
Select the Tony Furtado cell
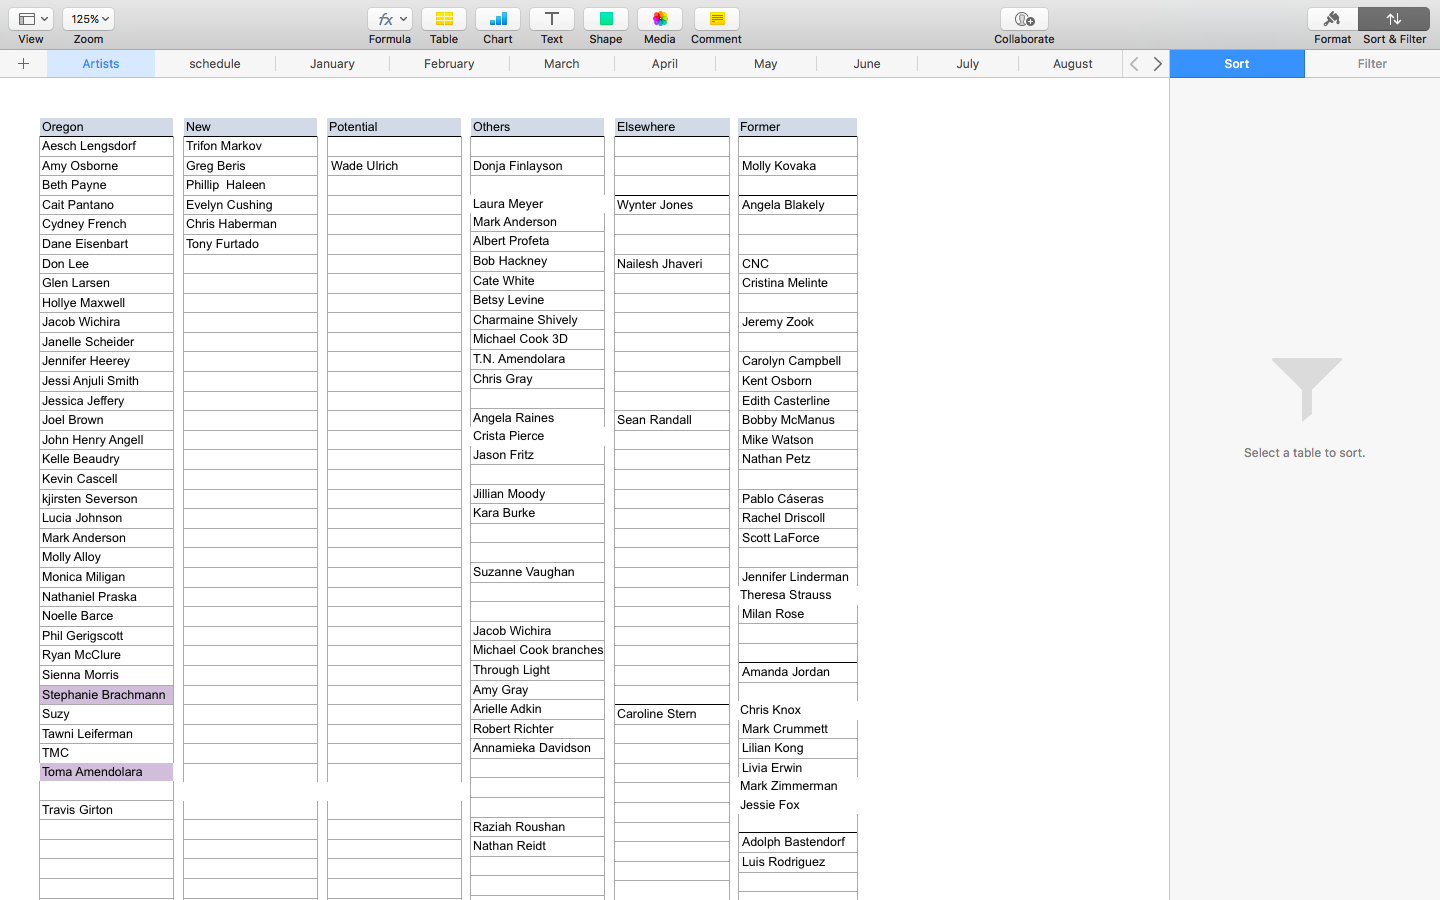250,244
